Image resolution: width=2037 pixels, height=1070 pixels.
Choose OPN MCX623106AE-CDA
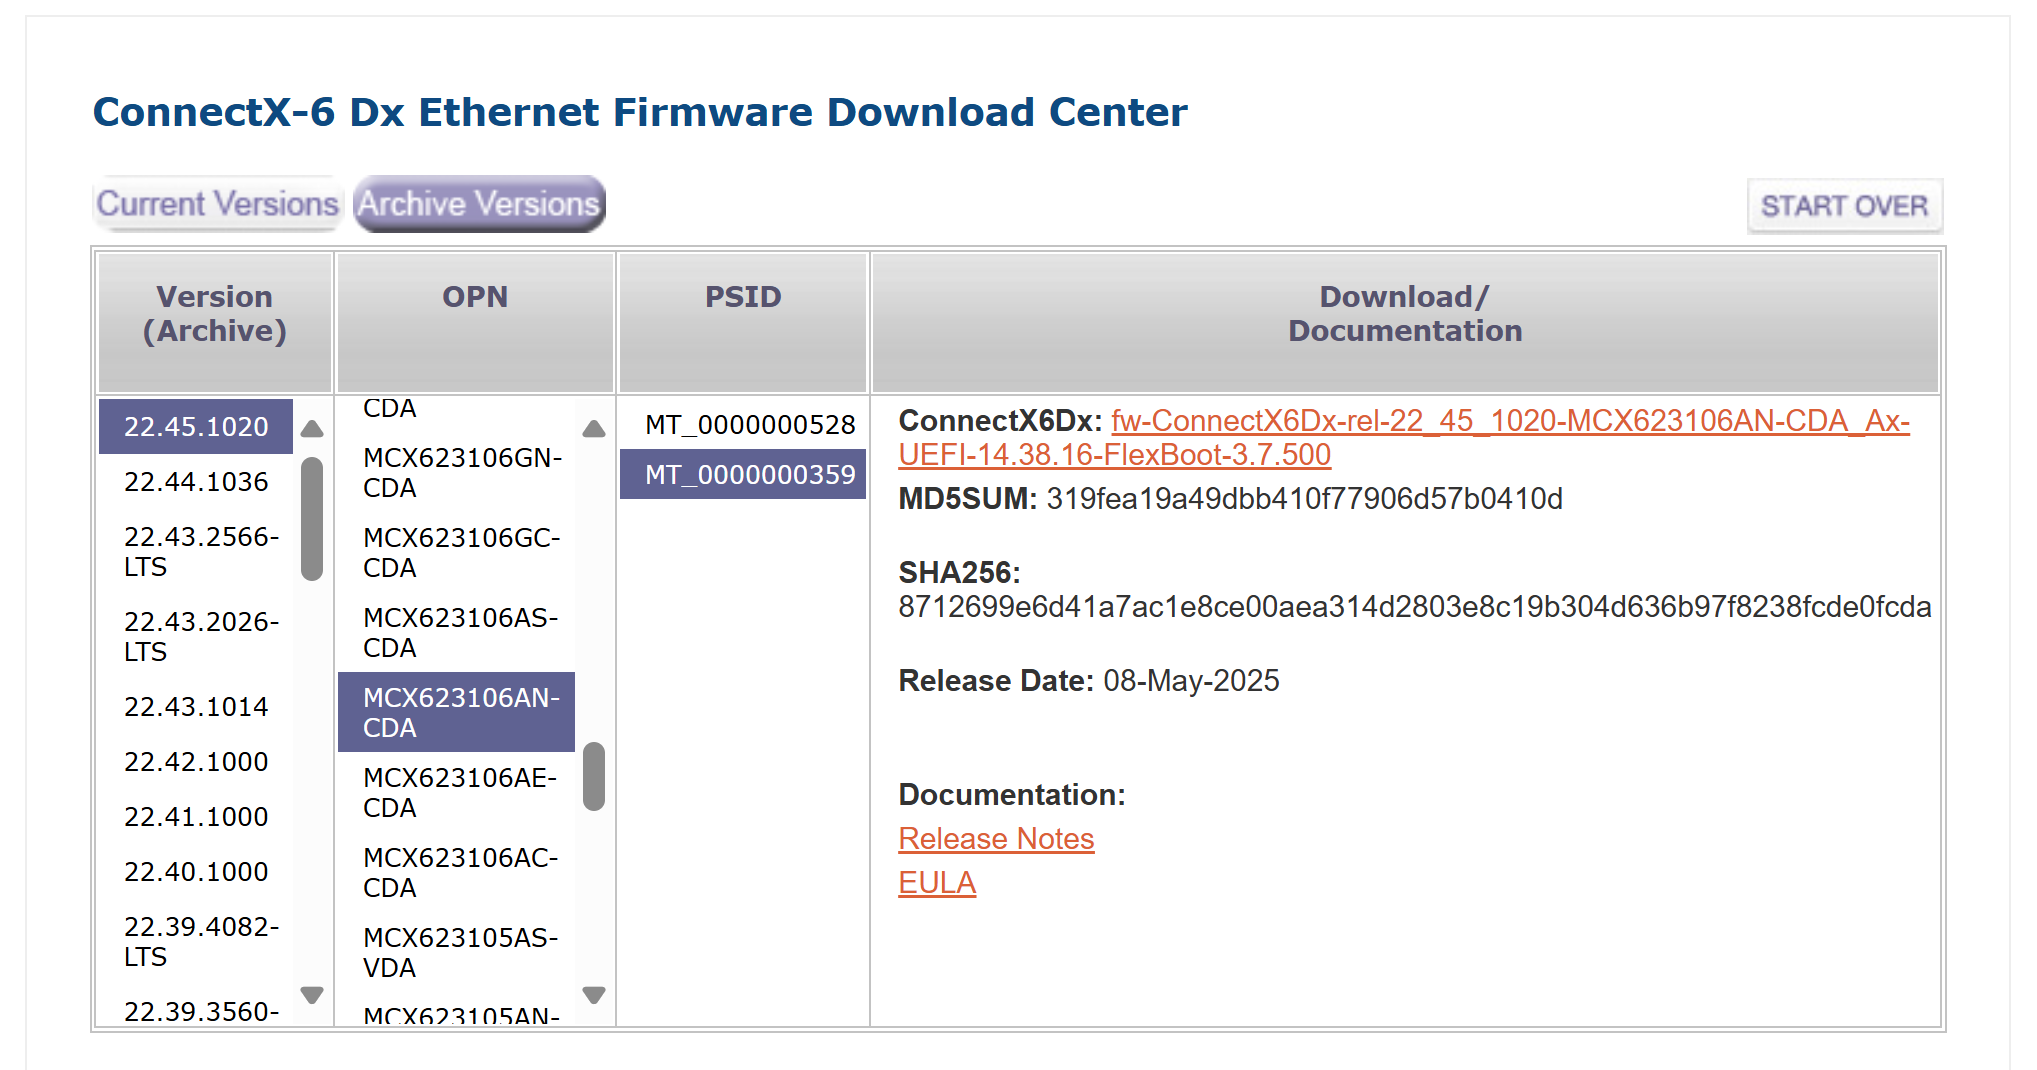[x=460, y=793]
